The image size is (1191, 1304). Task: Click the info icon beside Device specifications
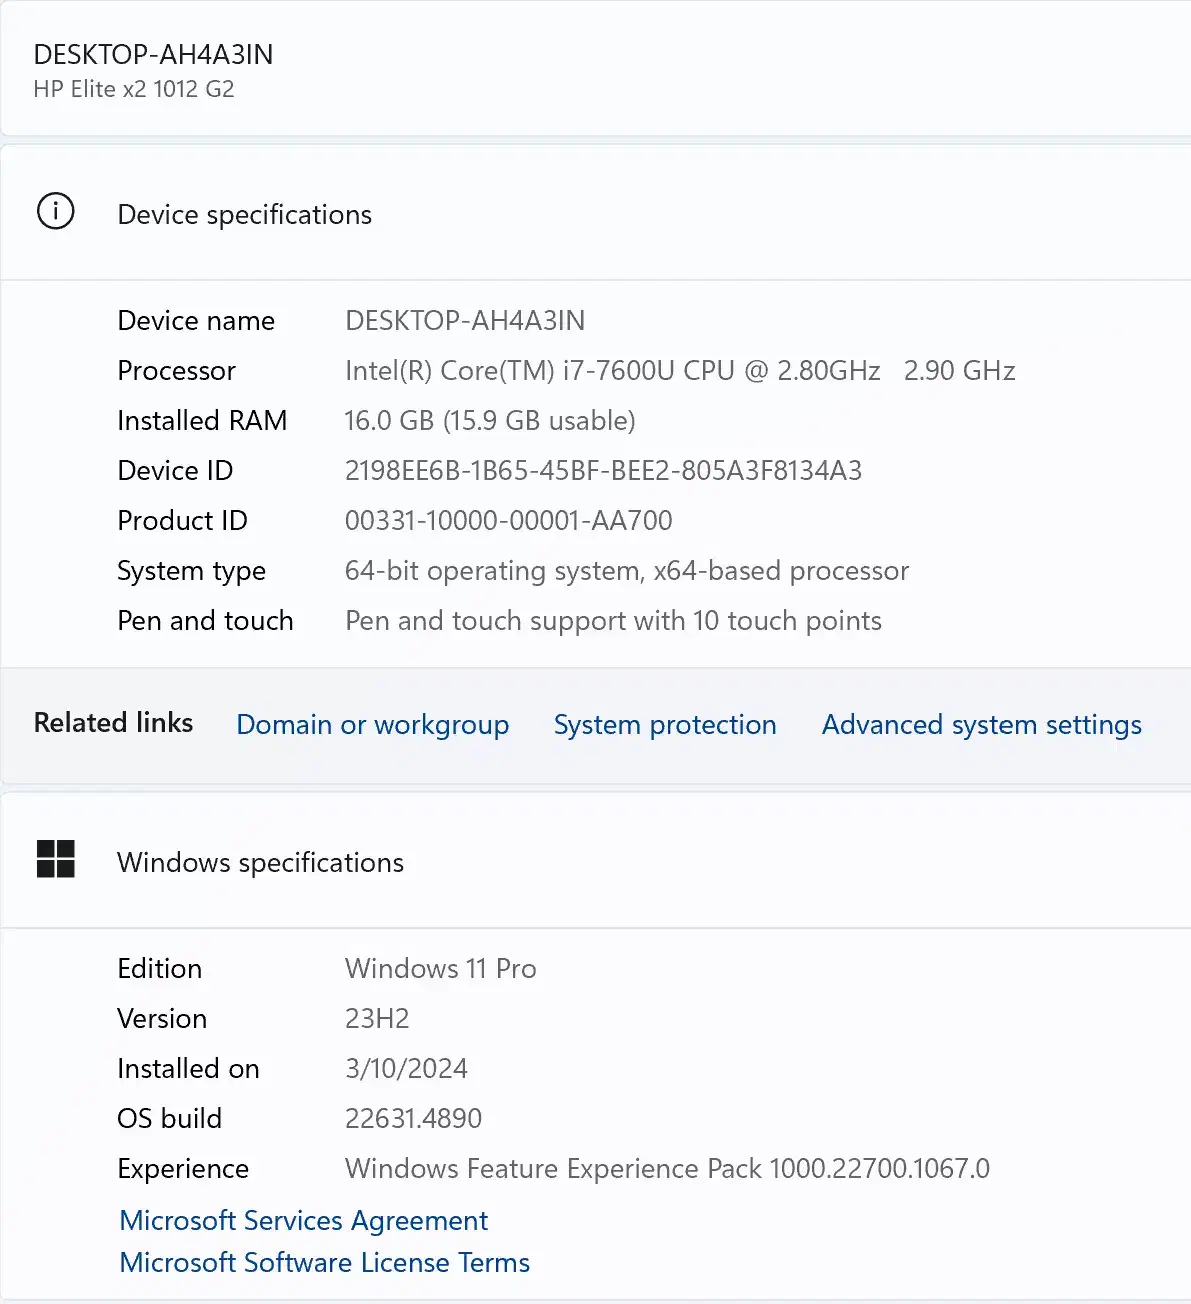coord(55,212)
